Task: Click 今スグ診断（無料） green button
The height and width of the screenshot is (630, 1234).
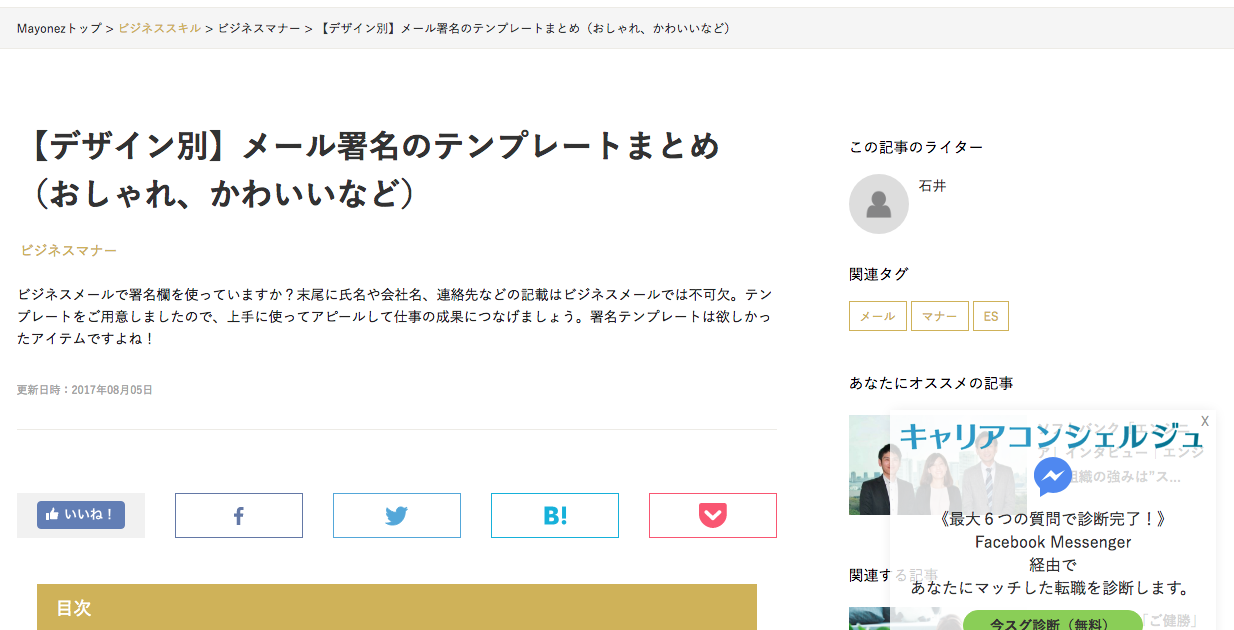Action: [x=1052, y=621]
